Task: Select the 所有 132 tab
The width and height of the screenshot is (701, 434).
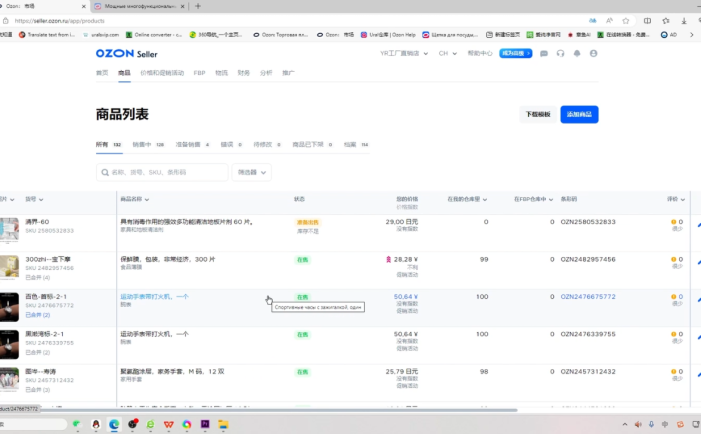Action: [x=109, y=144]
